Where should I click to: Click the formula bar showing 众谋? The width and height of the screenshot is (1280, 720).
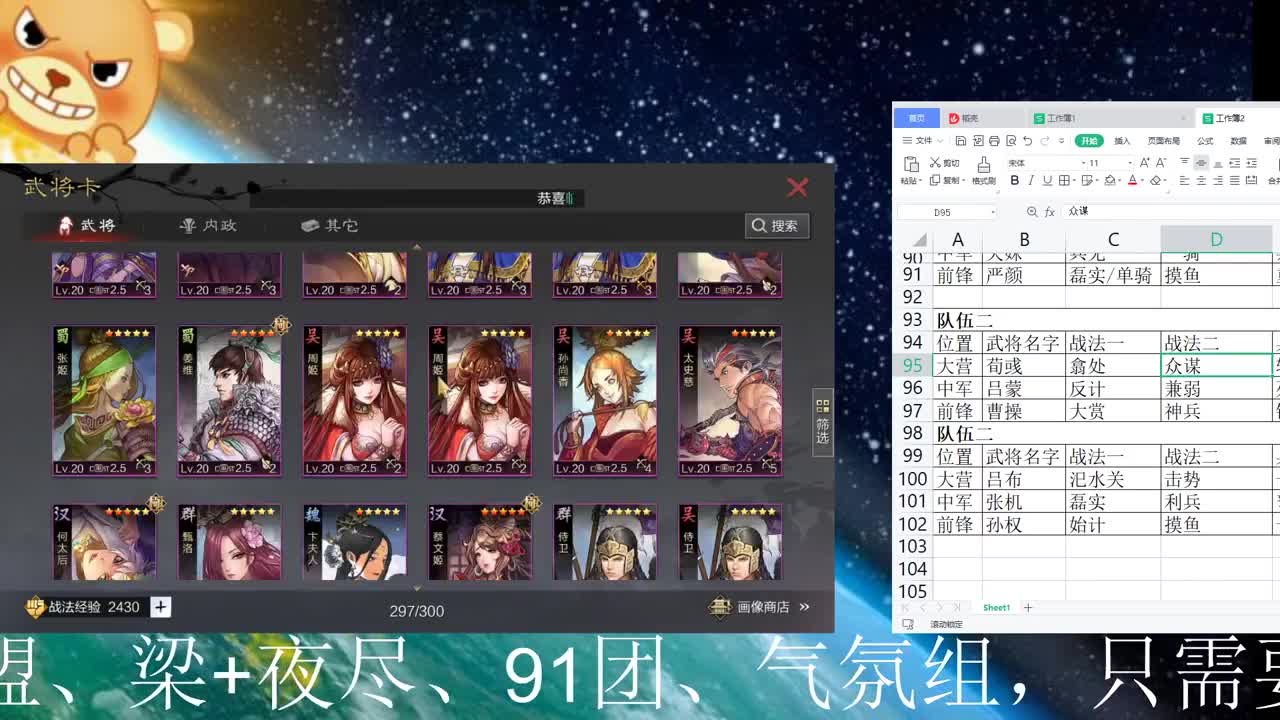pyautogui.click(x=1172, y=212)
